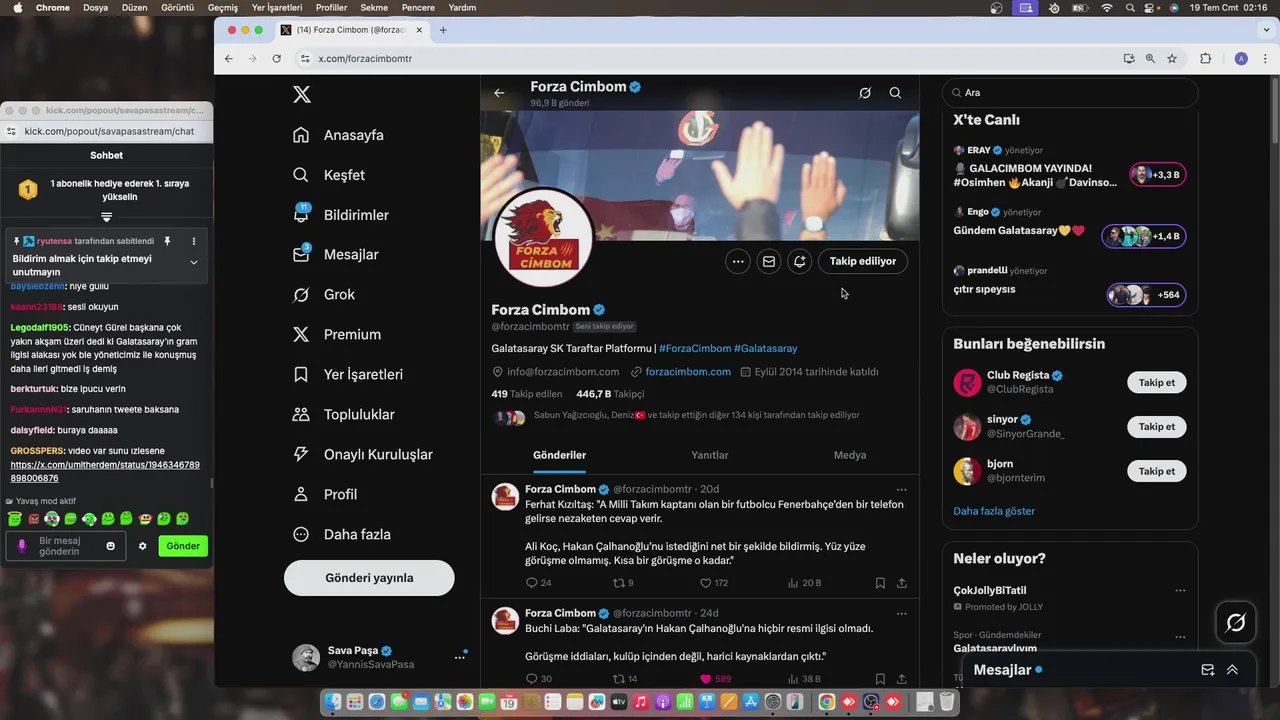Compose new message in Mesajlar drawer

click(1207, 670)
